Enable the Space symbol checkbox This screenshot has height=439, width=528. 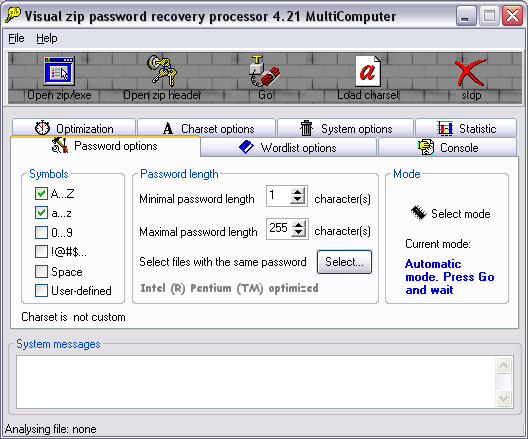(41, 271)
